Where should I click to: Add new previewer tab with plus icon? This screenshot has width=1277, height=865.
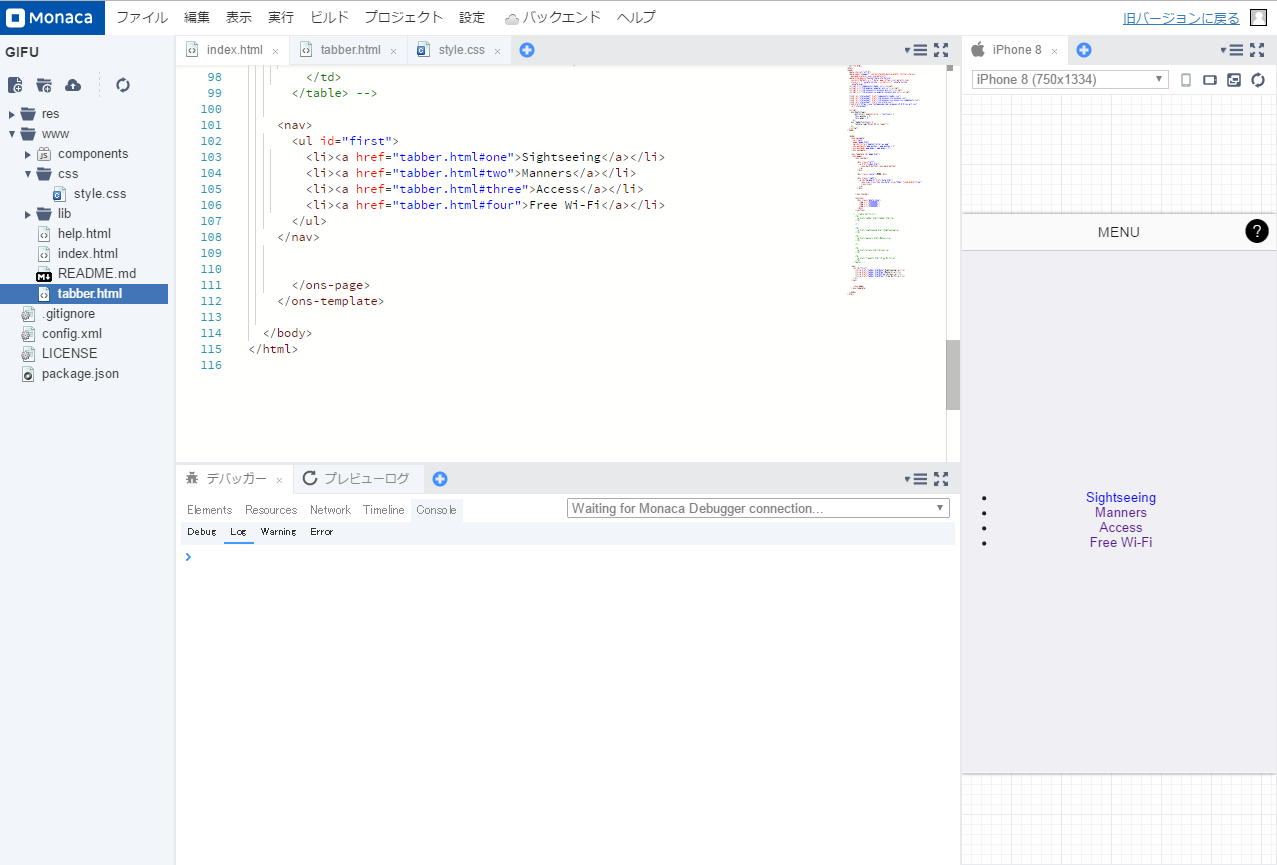1084,50
